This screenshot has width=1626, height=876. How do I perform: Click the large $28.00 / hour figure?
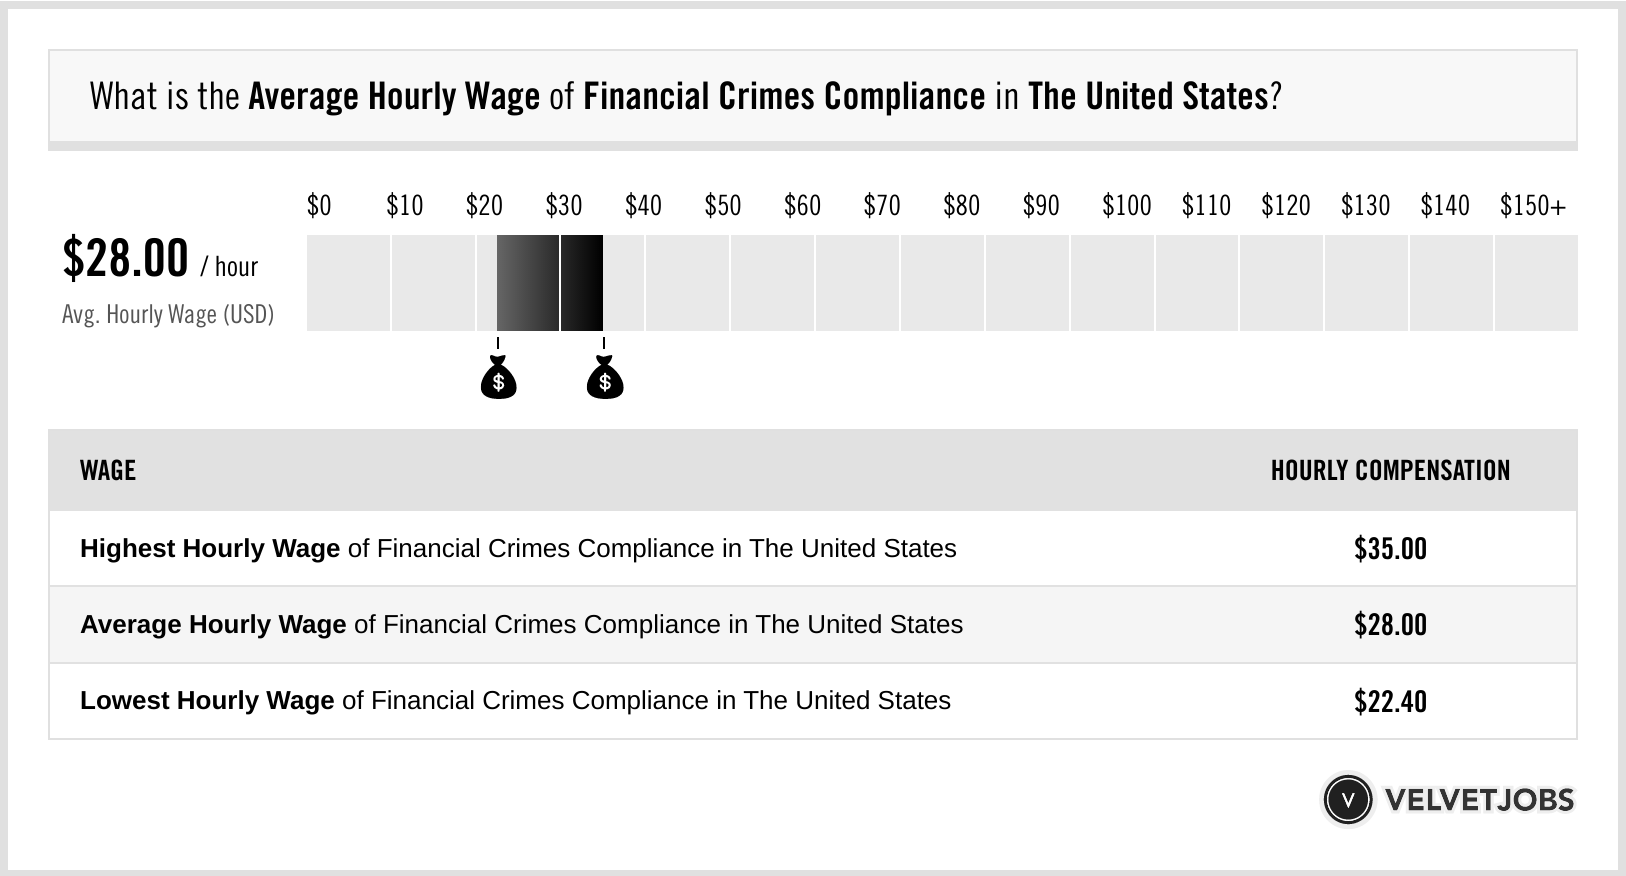pyautogui.click(x=160, y=258)
